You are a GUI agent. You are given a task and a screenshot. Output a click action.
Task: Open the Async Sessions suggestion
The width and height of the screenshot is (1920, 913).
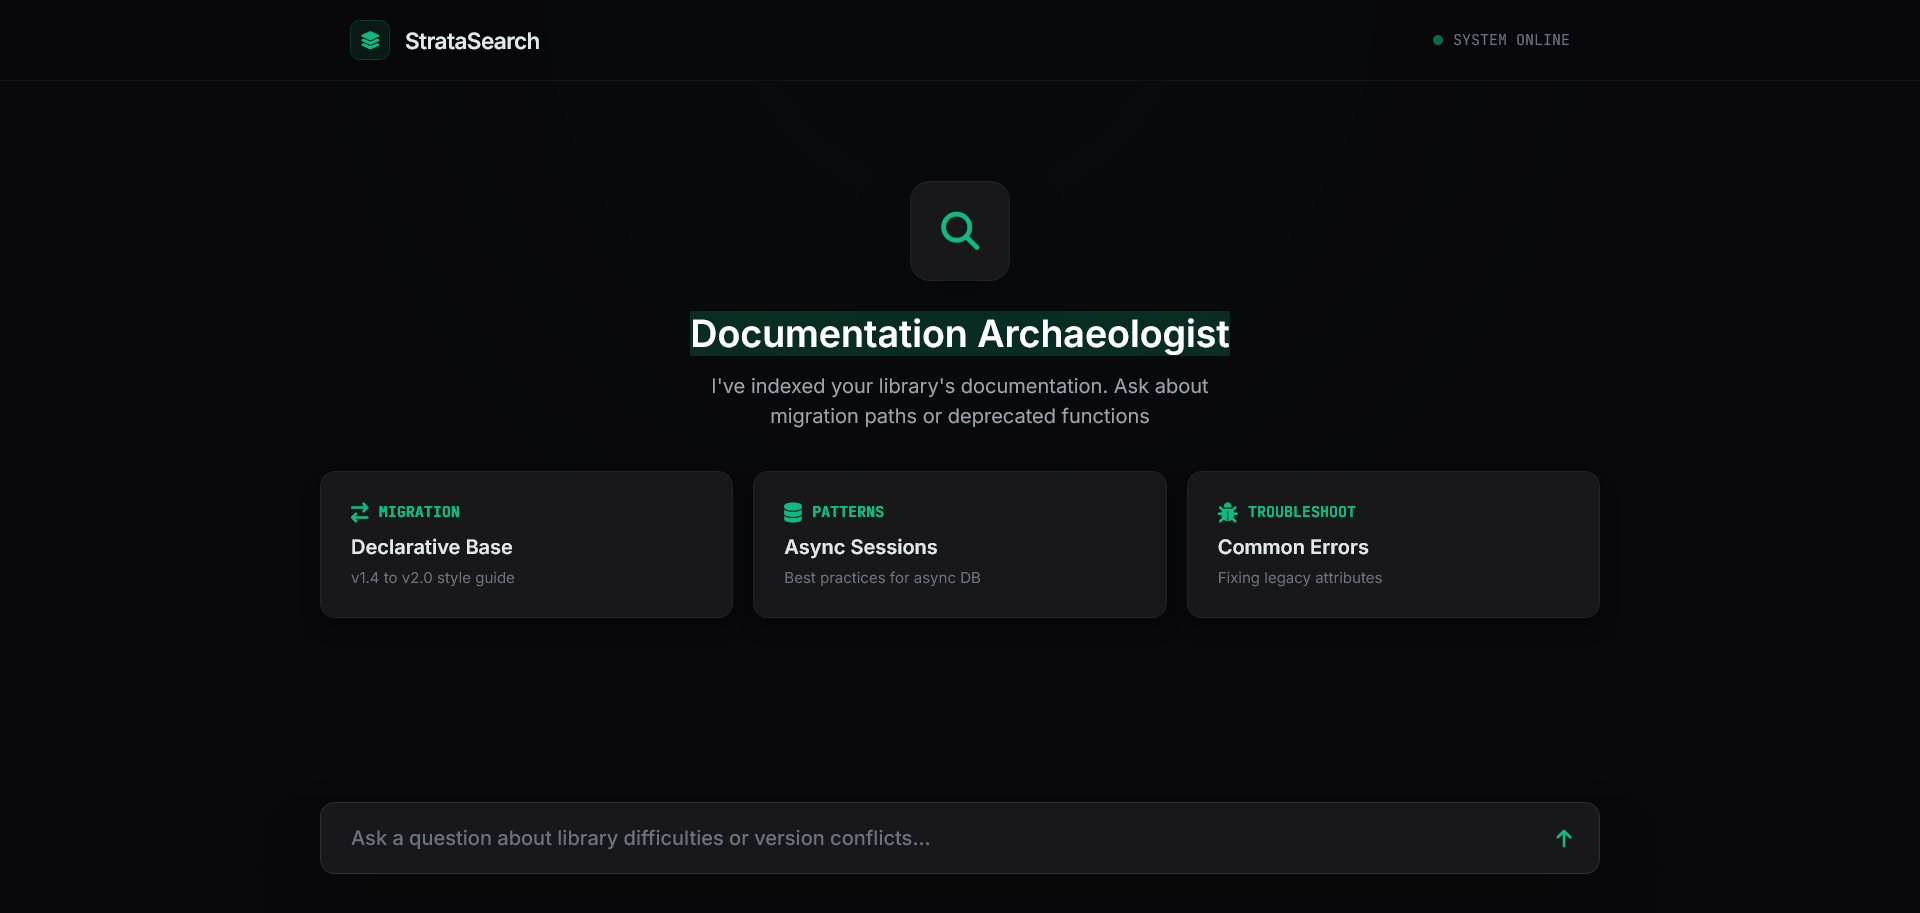[x=860, y=547]
